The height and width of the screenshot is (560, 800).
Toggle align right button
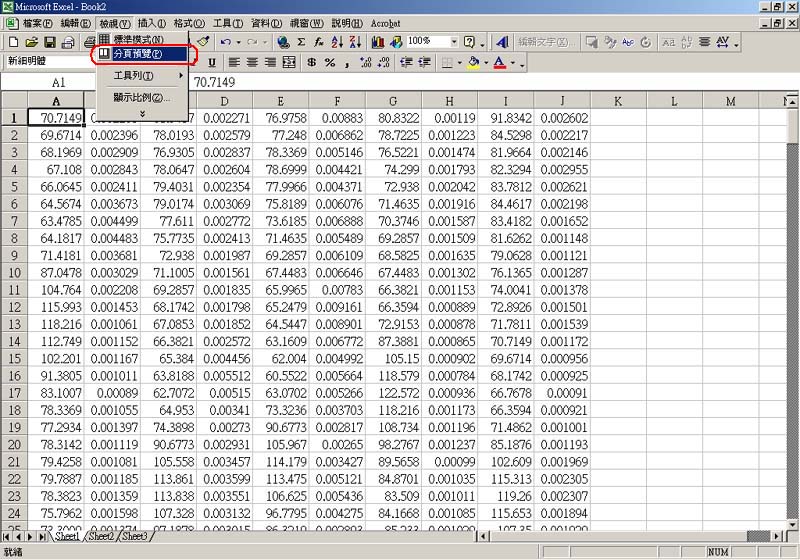(270, 62)
